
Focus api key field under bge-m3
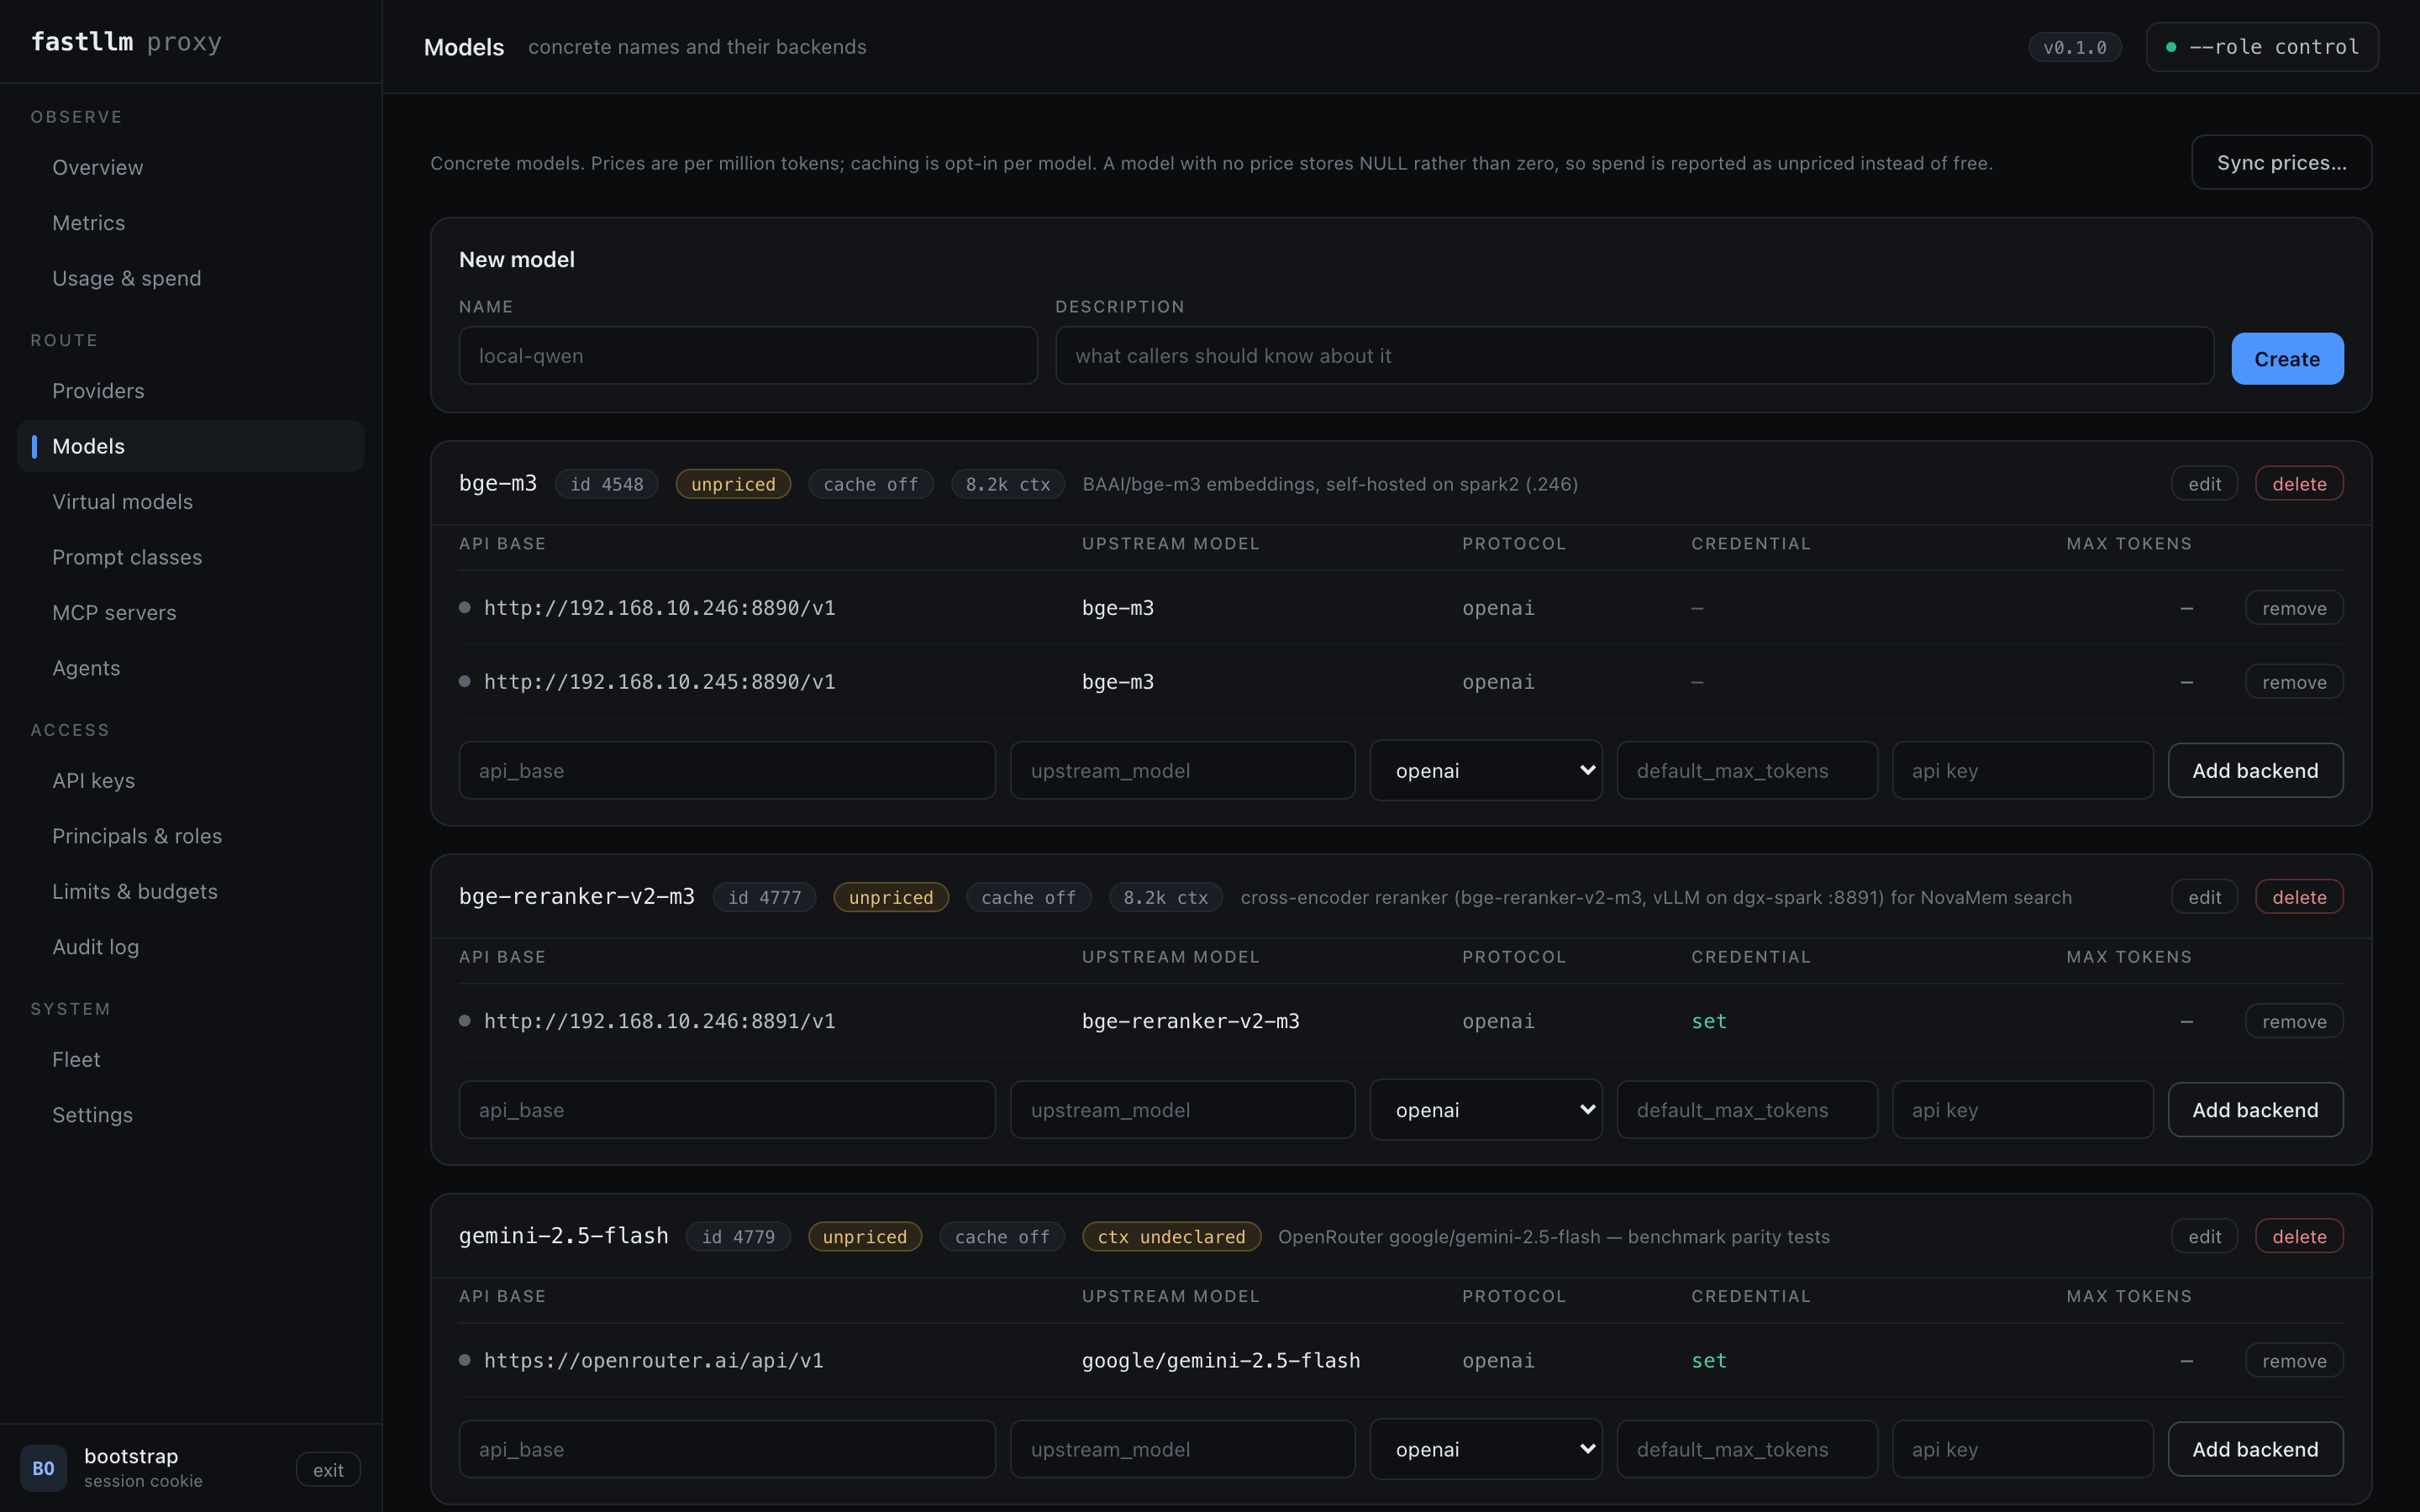[2022, 771]
